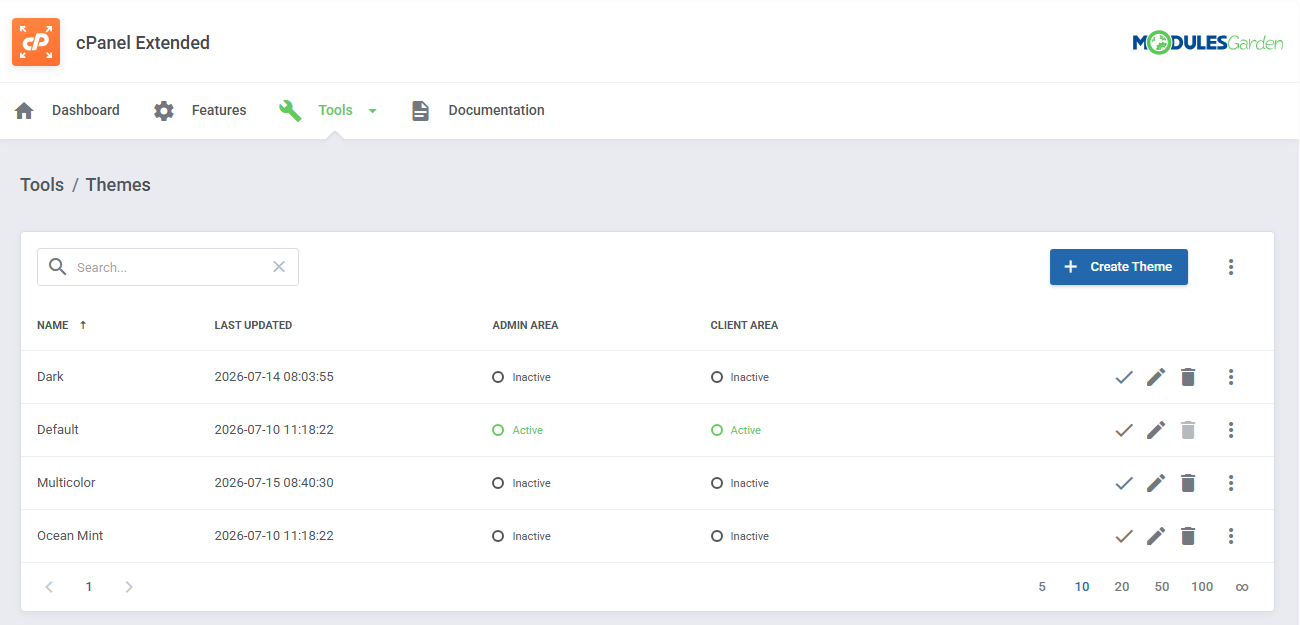Click the checkmark icon in the Default row
Viewport: 1300px width, 625px height.
[1124, 430]
